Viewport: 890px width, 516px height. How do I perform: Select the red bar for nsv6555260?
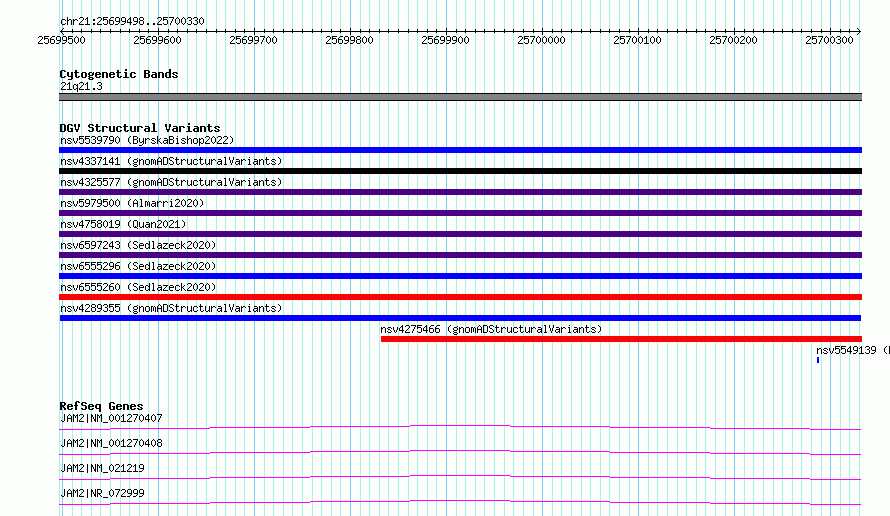(460, 297)
